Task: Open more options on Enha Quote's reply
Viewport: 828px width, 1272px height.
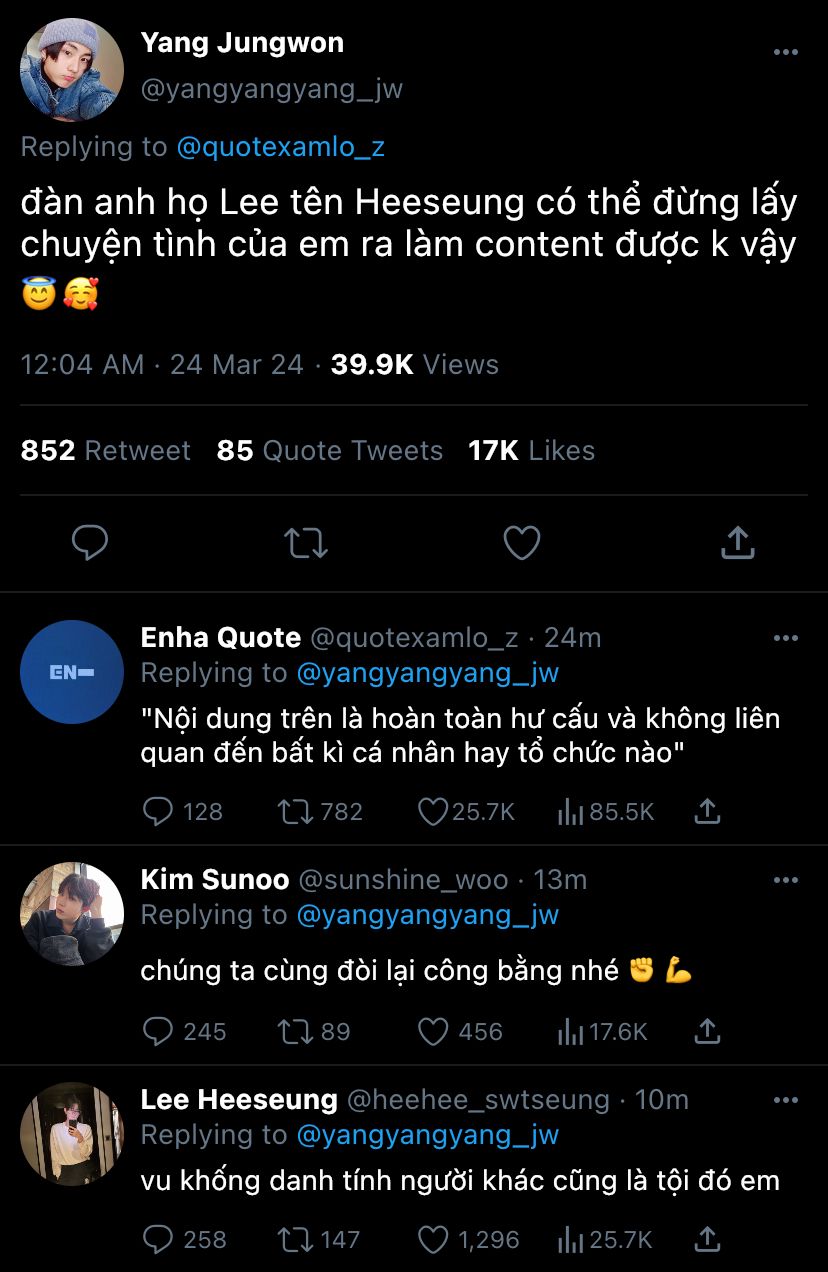Action: click(x=786, y=638)
